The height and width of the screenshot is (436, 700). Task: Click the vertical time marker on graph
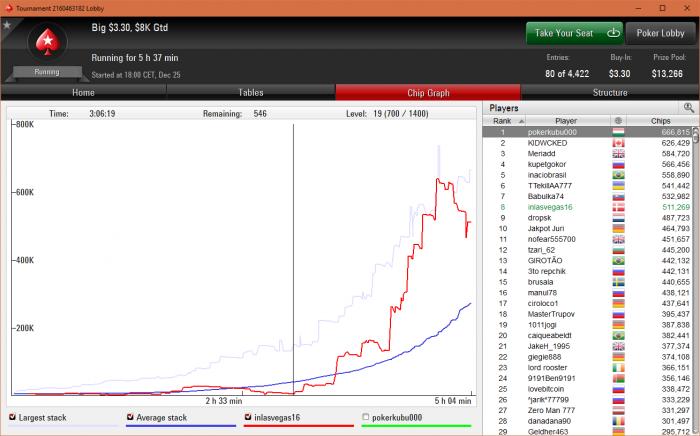pos(293,259)
